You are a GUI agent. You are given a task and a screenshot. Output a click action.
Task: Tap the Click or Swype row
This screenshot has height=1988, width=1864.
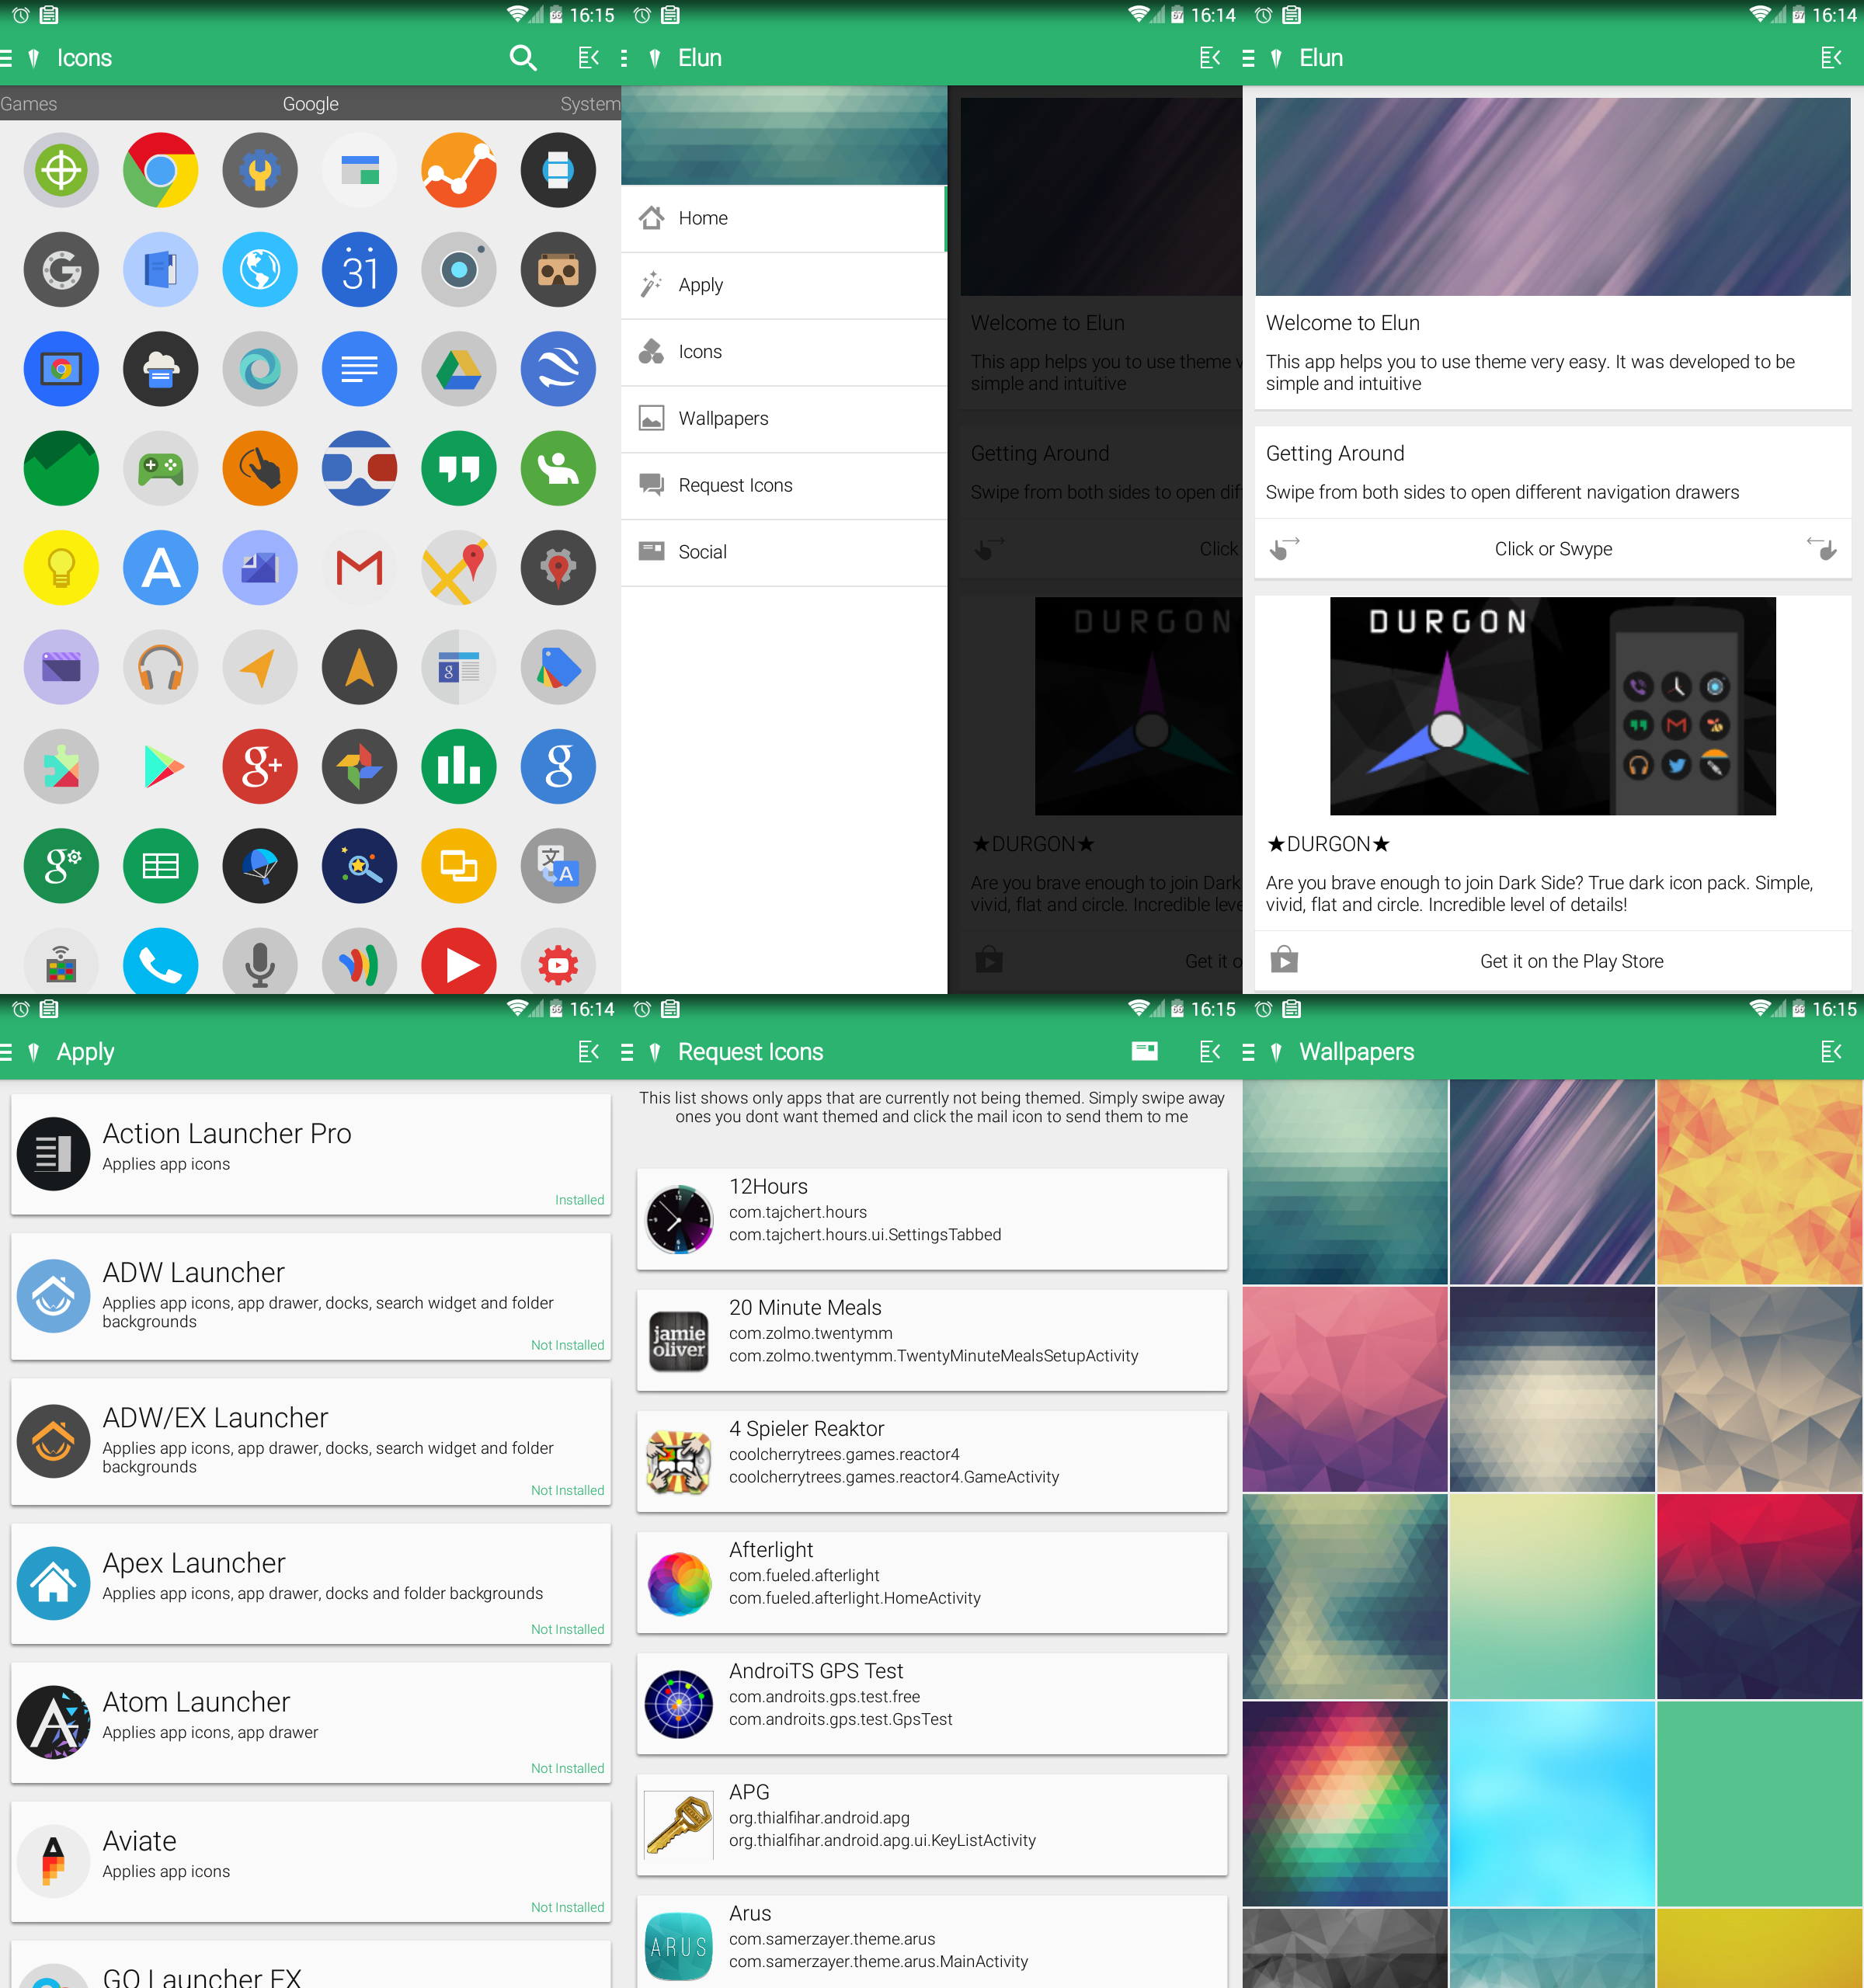click(x=1552, y=548)
